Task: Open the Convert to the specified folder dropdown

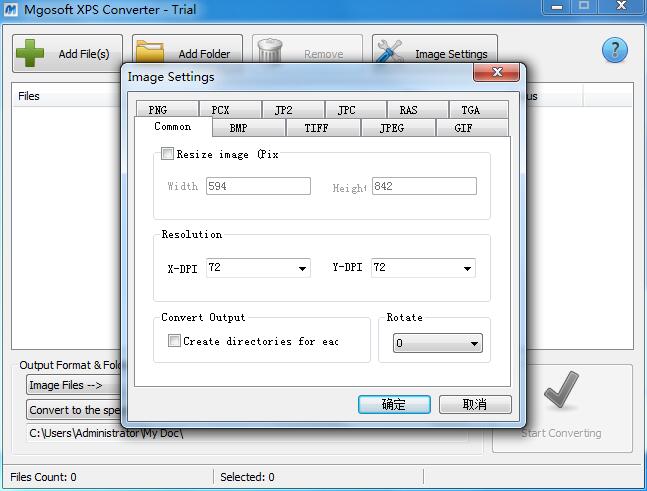Action: pyautogui.click(x=74, y=410)
